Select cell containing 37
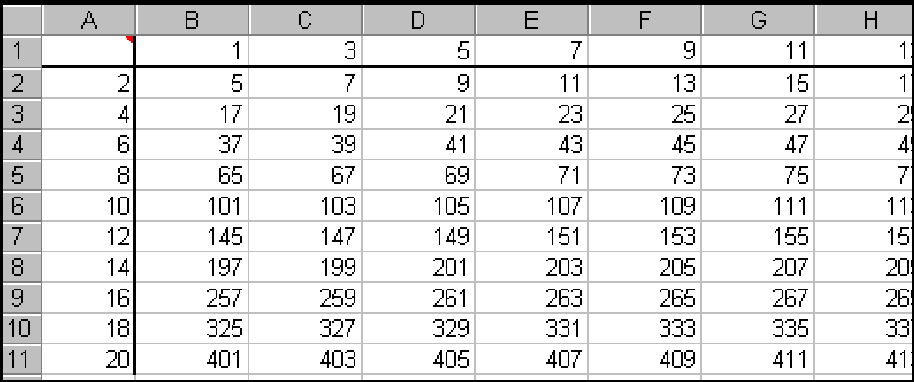The image size is (914, 382). [x=192, y=144]
